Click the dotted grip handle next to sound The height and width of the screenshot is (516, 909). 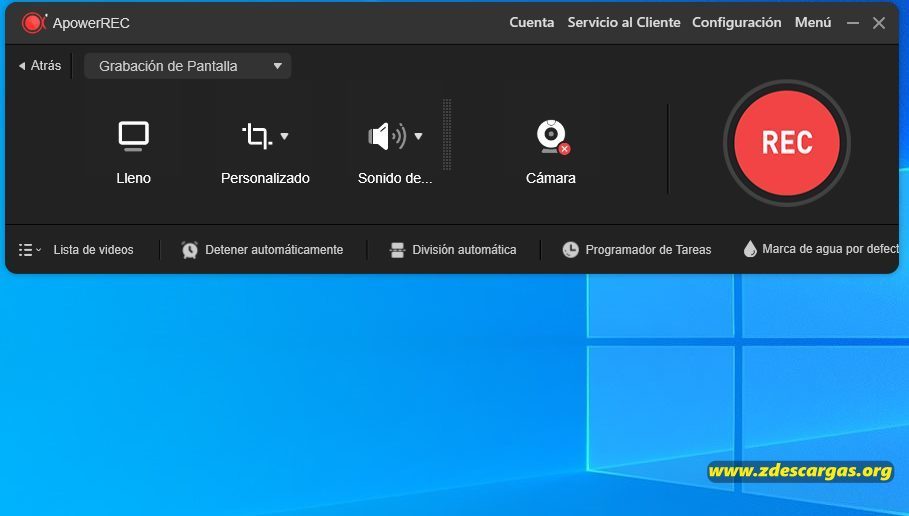(447, 135)
